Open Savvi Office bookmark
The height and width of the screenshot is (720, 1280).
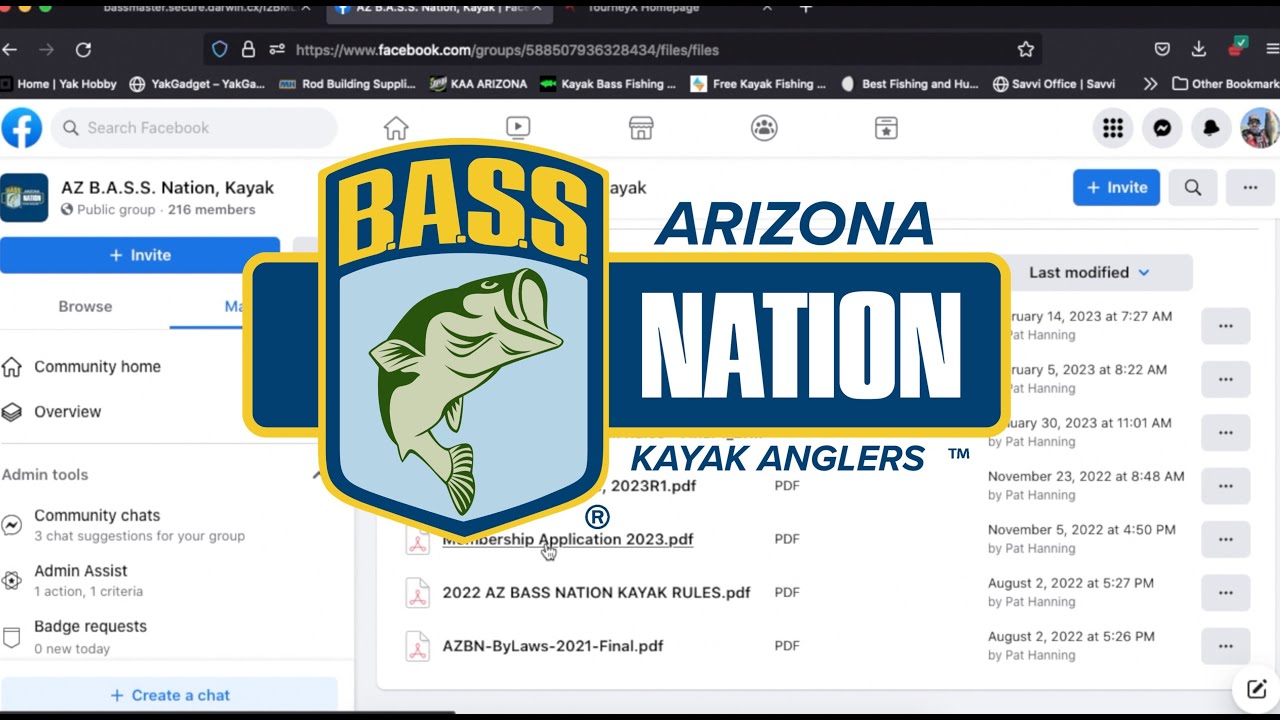[1053, 84]
